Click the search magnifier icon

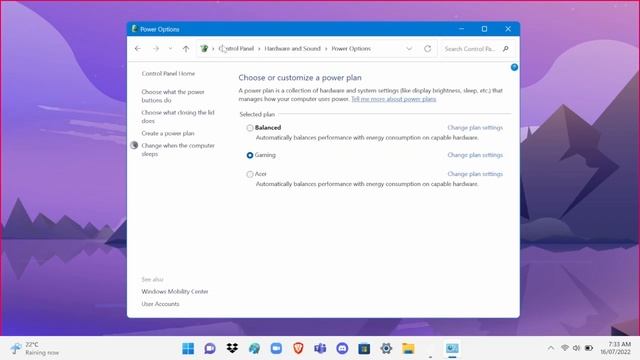[506, 49]
